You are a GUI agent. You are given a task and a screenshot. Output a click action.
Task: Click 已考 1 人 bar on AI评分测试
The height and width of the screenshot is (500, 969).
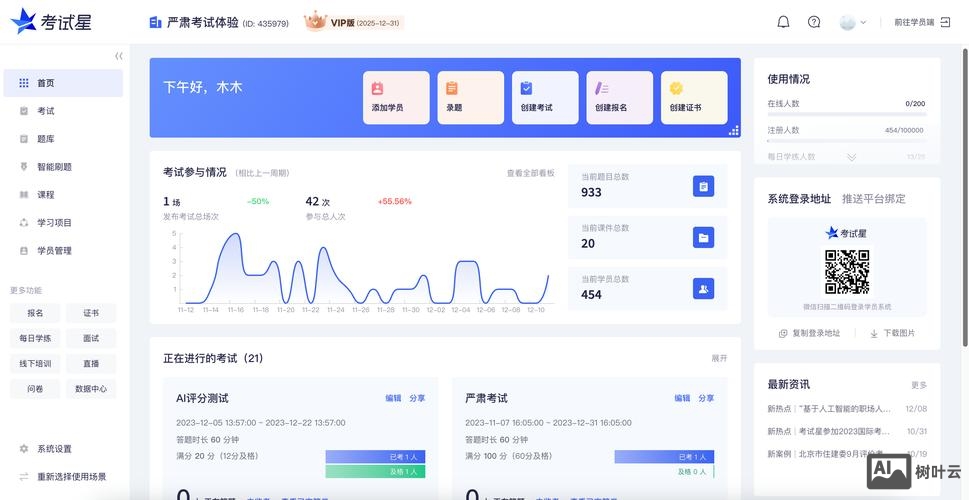[x=375, y=457]
